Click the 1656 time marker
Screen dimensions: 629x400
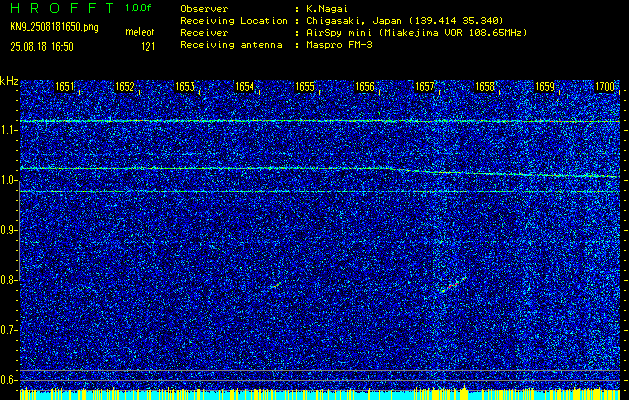pyautogui.click(x=365, y=87)
